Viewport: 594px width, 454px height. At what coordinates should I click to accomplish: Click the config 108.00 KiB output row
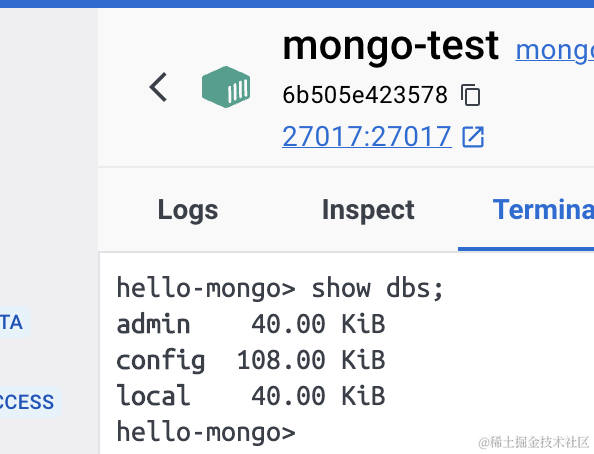250,360
